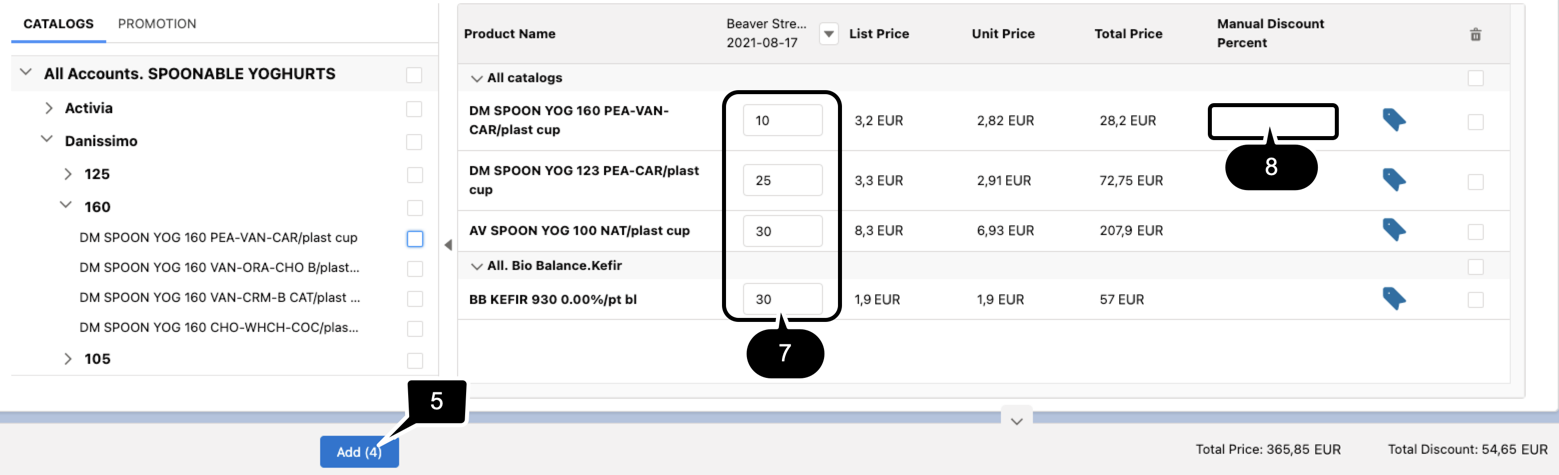Select DM SPOON YOG 160 VAN-ORA-CHO tree item
Viewport: 1559px width, 475px height.
219,268
